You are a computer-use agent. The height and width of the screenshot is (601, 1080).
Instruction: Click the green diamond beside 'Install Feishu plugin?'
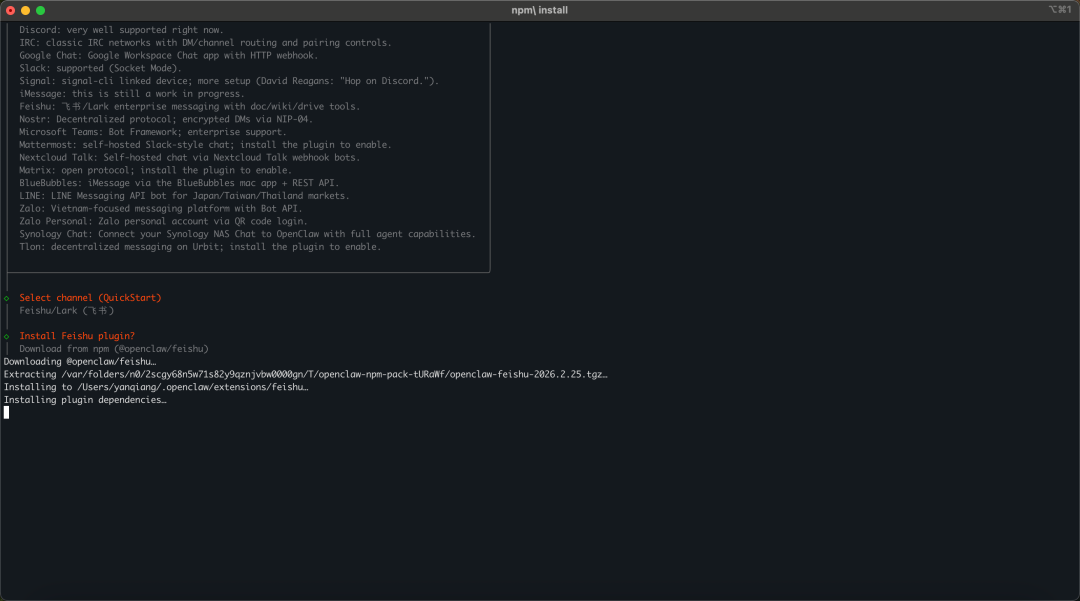tap(7, 337)
